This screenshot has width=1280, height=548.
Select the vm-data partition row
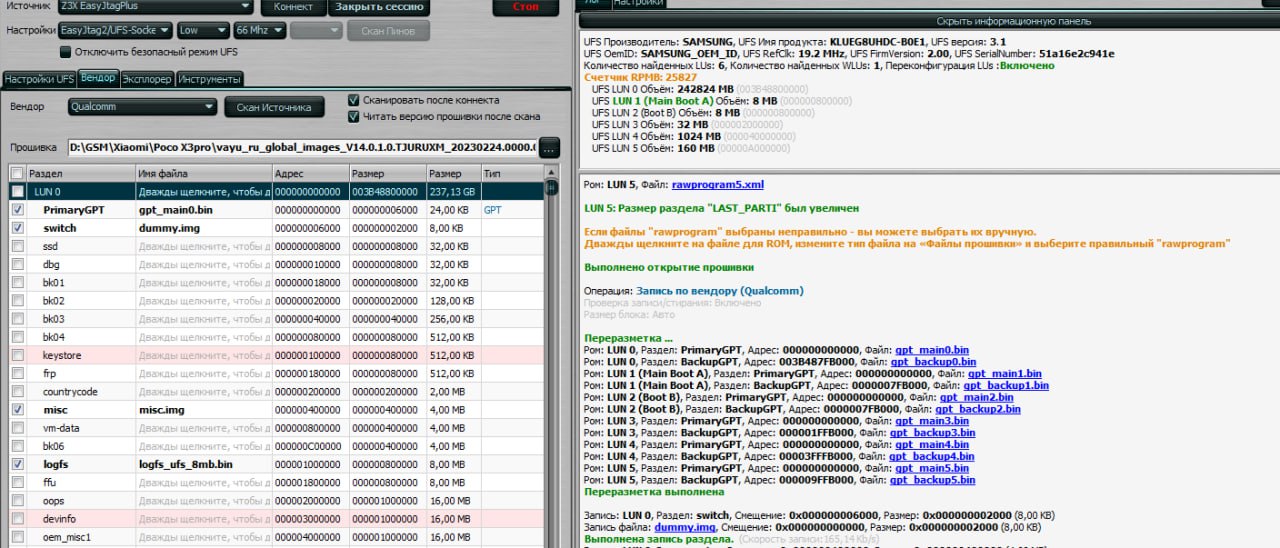276,428
